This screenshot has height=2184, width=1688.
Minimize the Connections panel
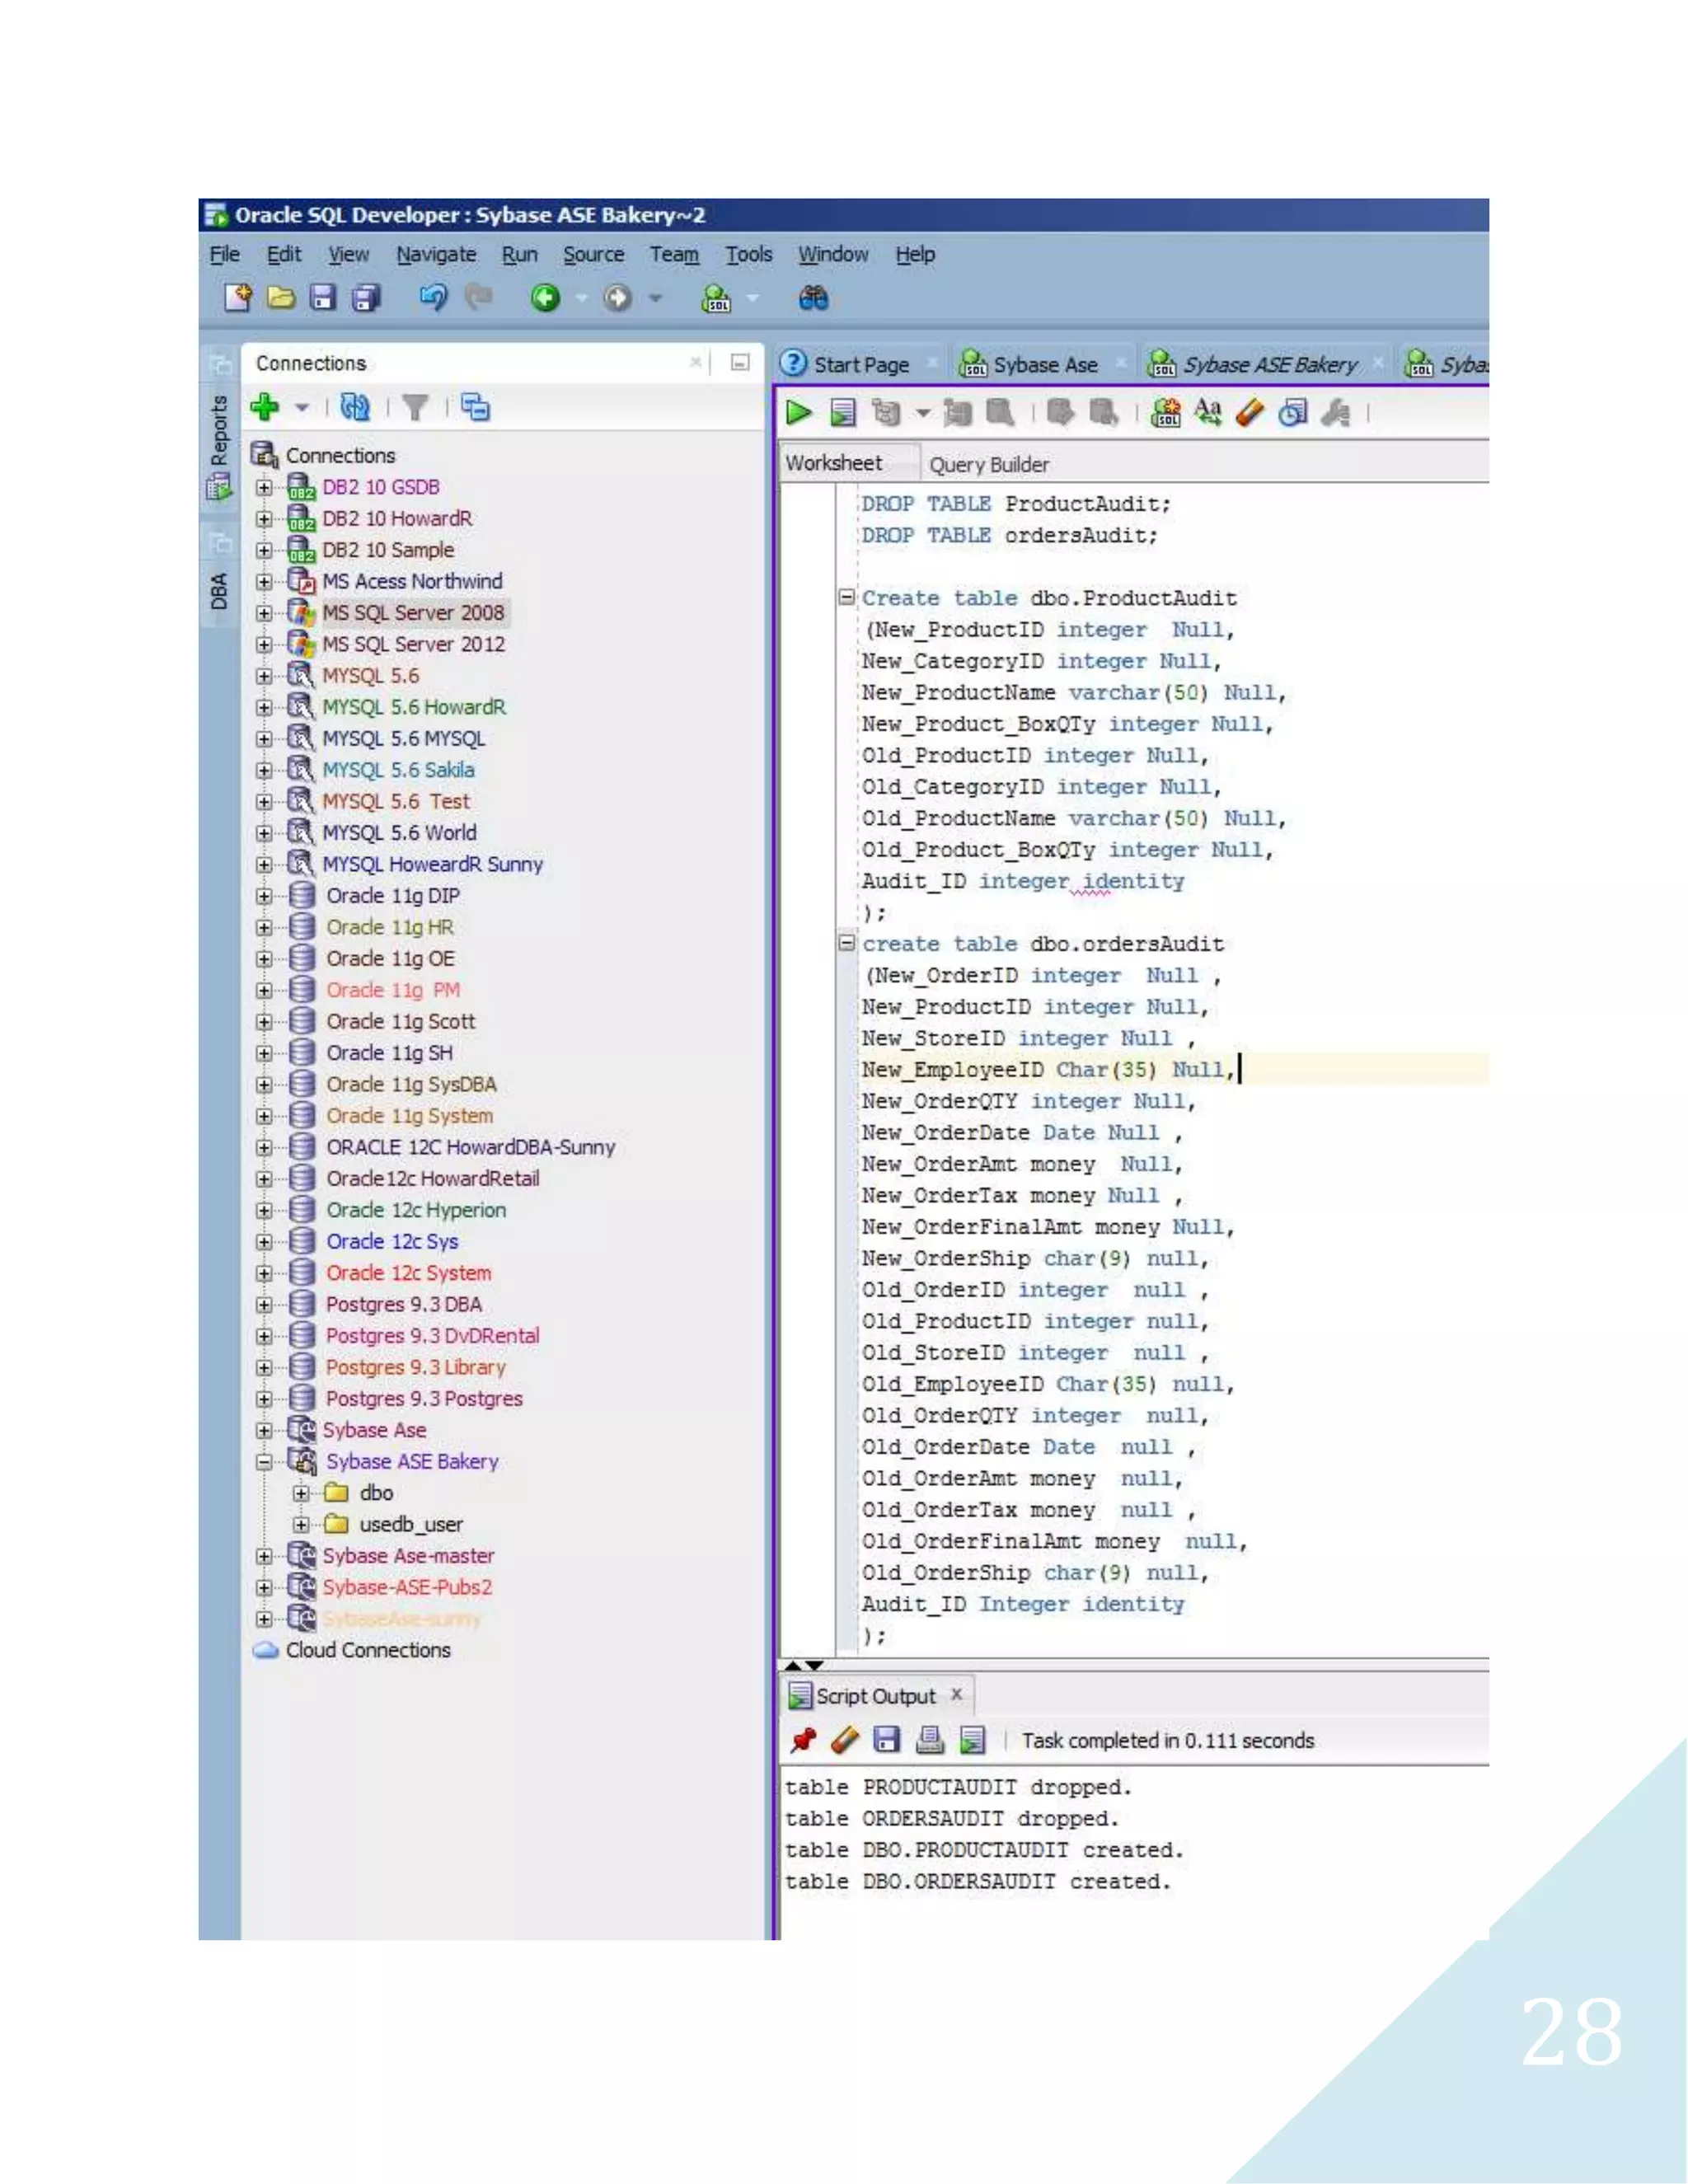740,362
